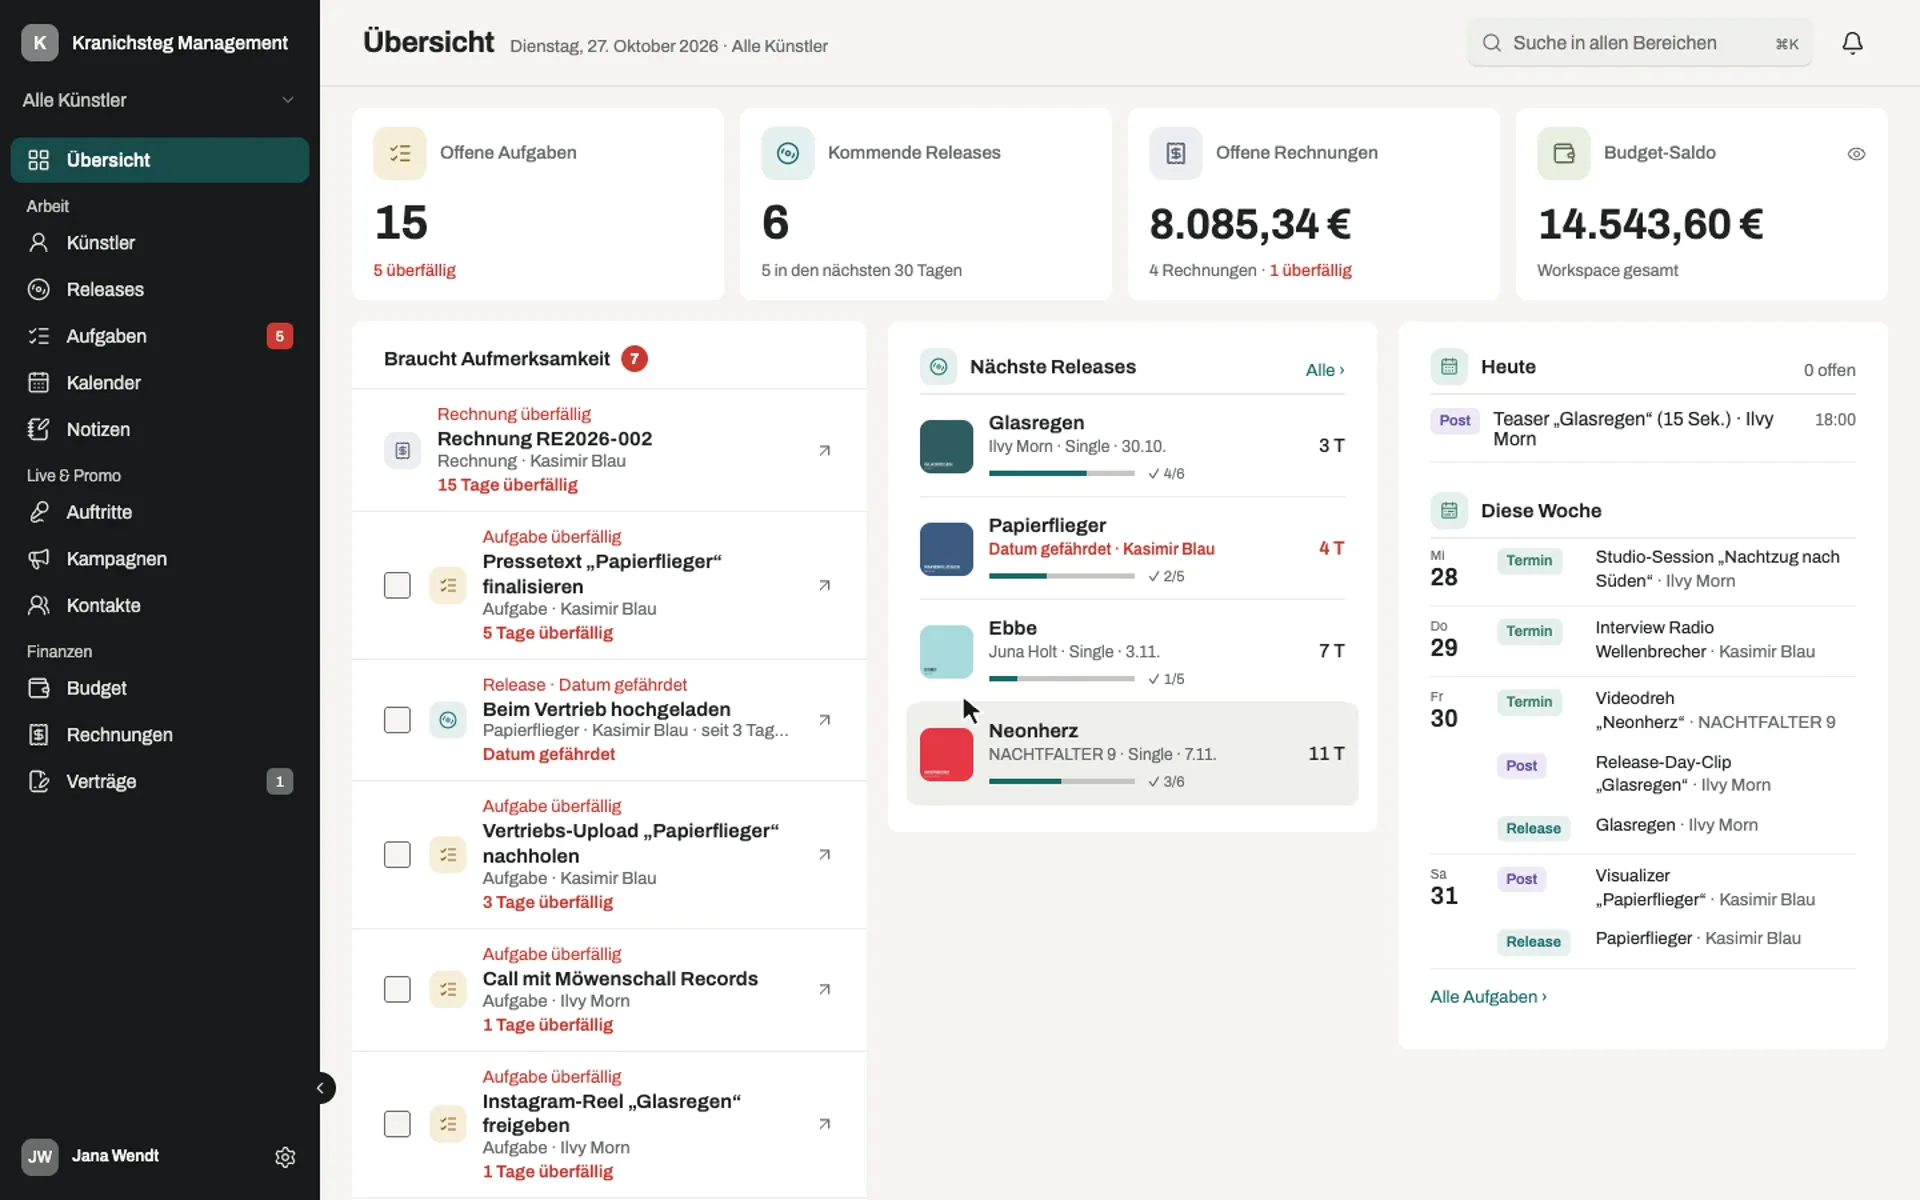The image size is (1920, 1200).
Task: Open Rechnungen in the sidebar
Action: (x=160, y=735)
